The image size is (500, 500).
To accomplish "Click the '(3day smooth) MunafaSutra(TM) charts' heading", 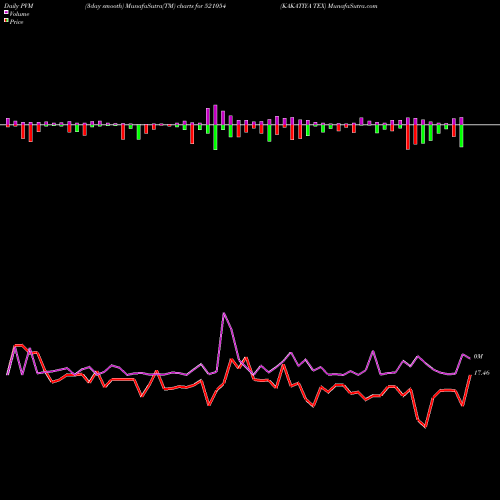I will pos(140,6).
